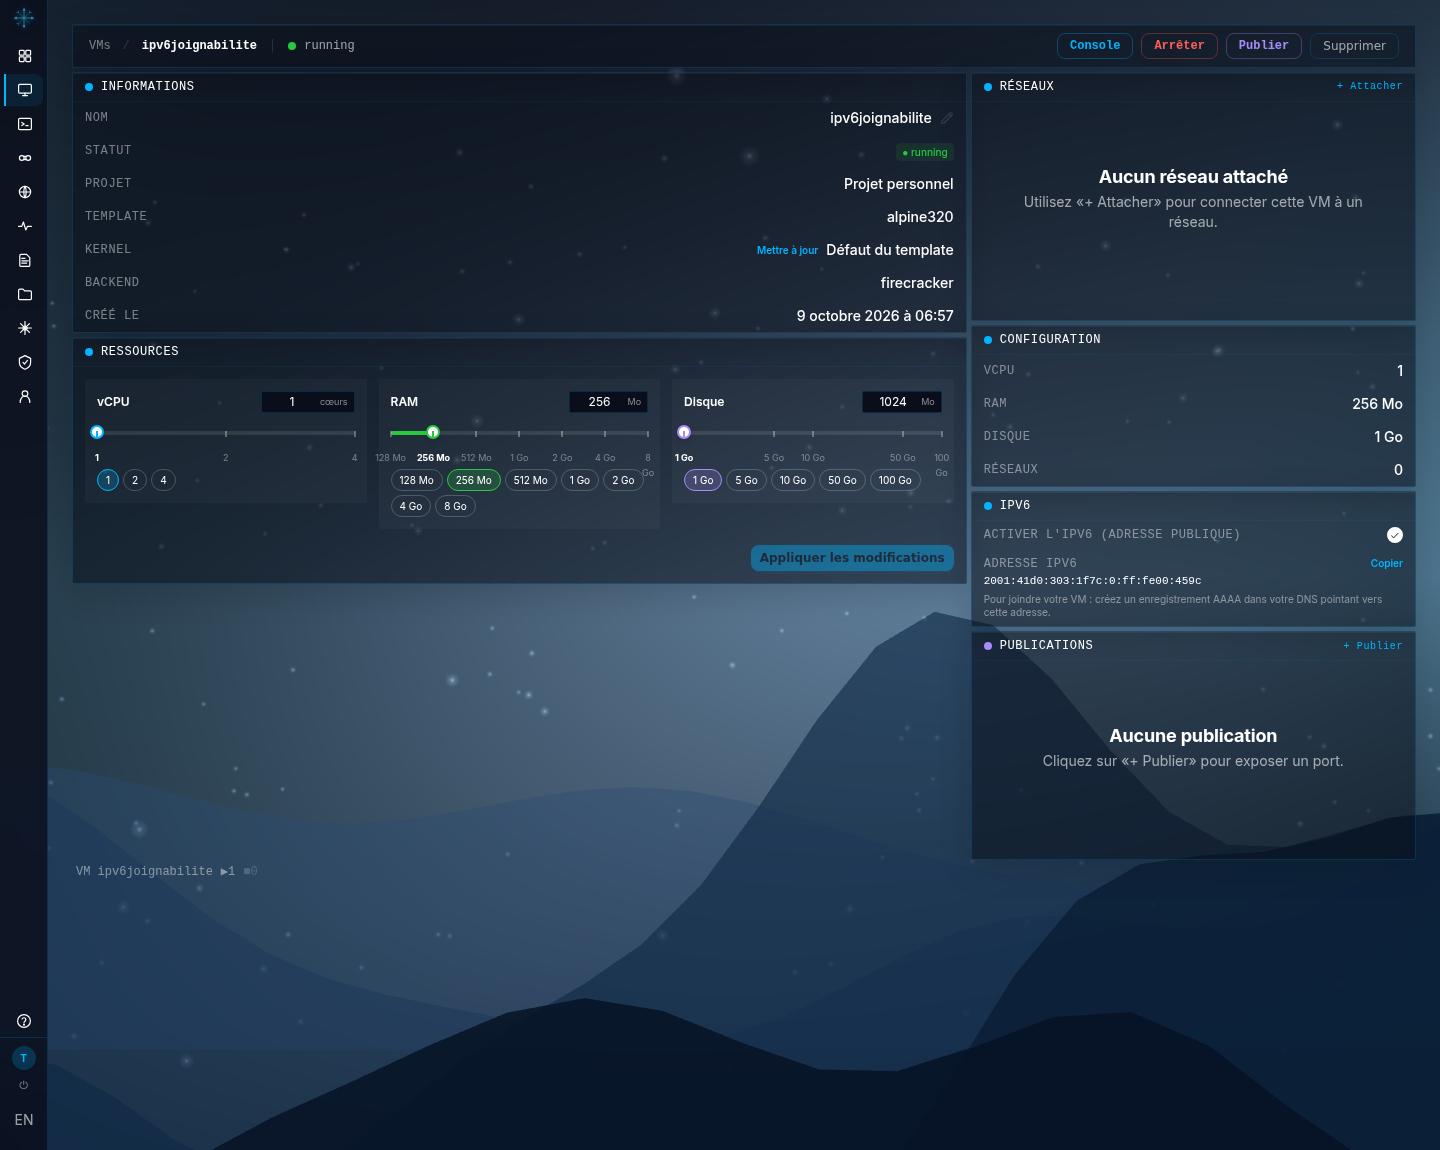Viewport: 1440px width, 1150px height.
Task: Open the terminal console icon in sidebar
Action: [x=25, y=124]
